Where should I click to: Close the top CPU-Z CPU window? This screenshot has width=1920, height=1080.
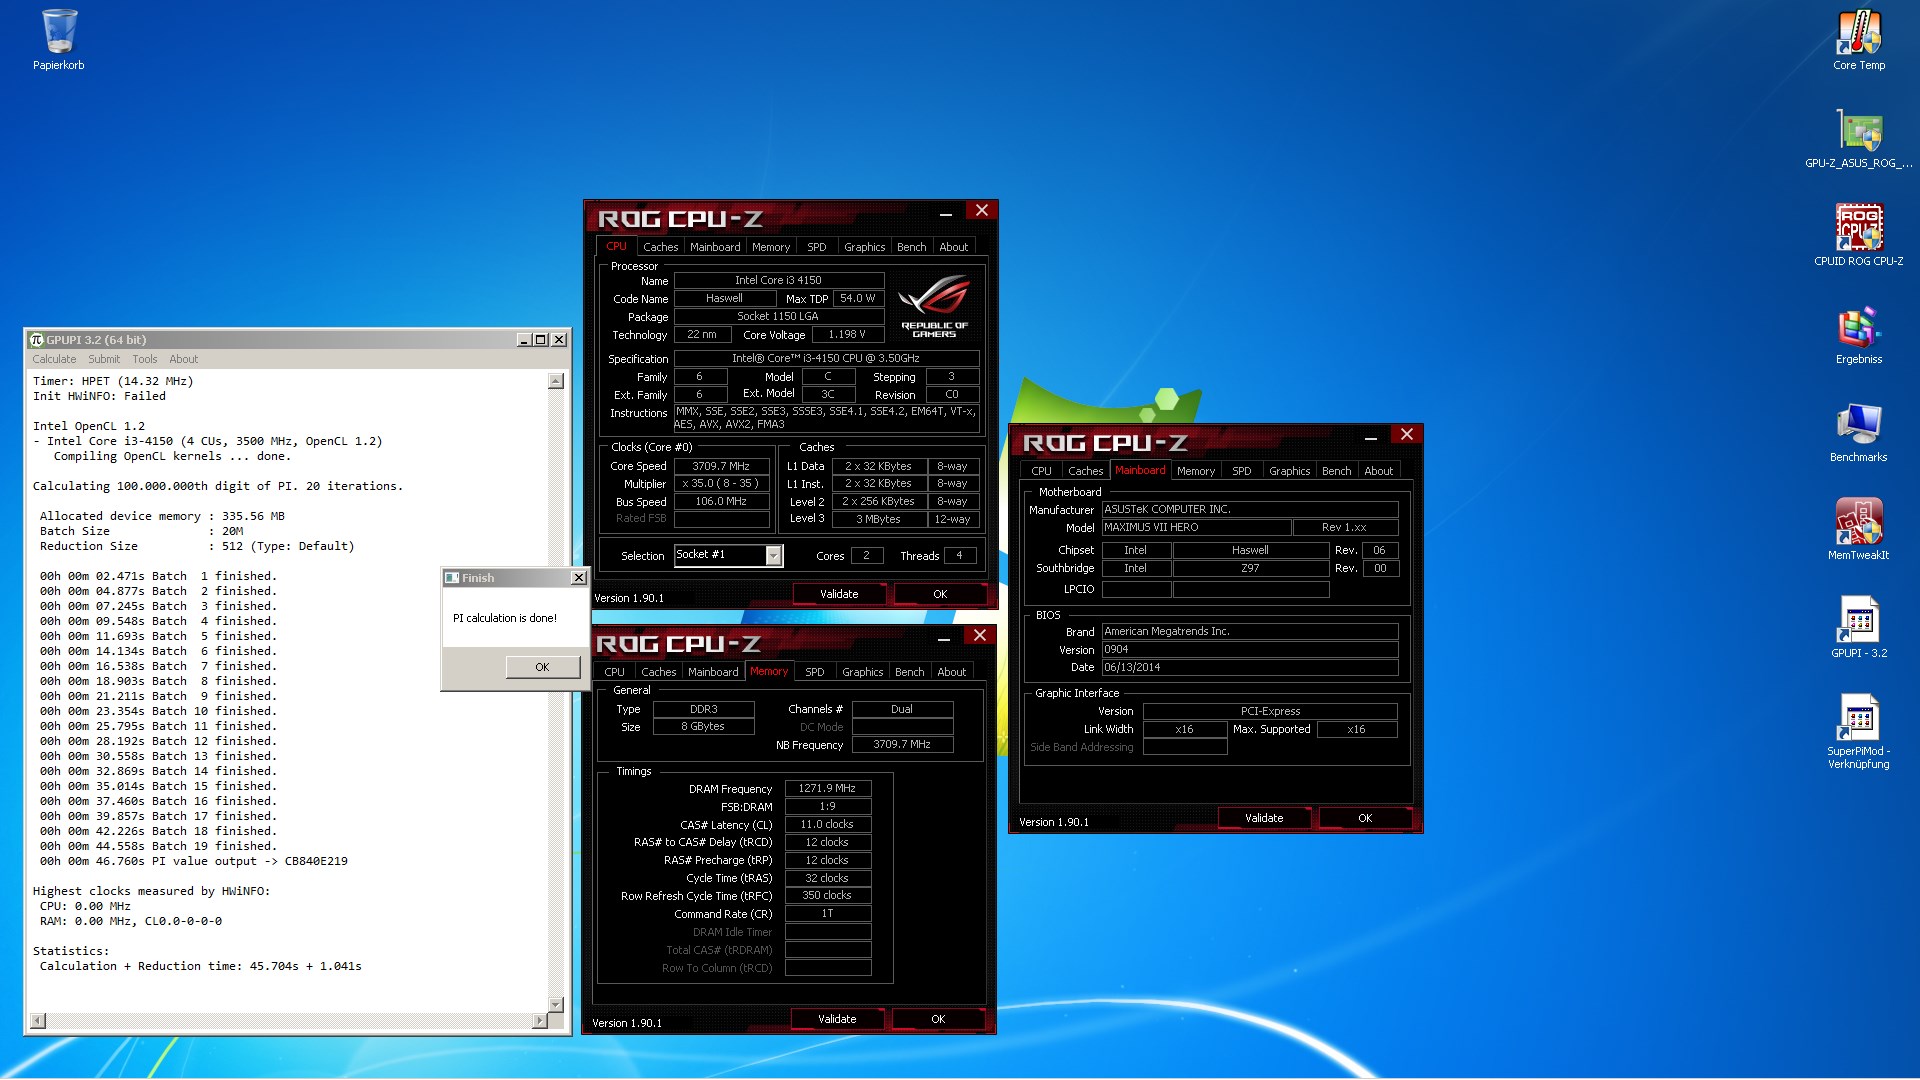(x=981, y=211)
